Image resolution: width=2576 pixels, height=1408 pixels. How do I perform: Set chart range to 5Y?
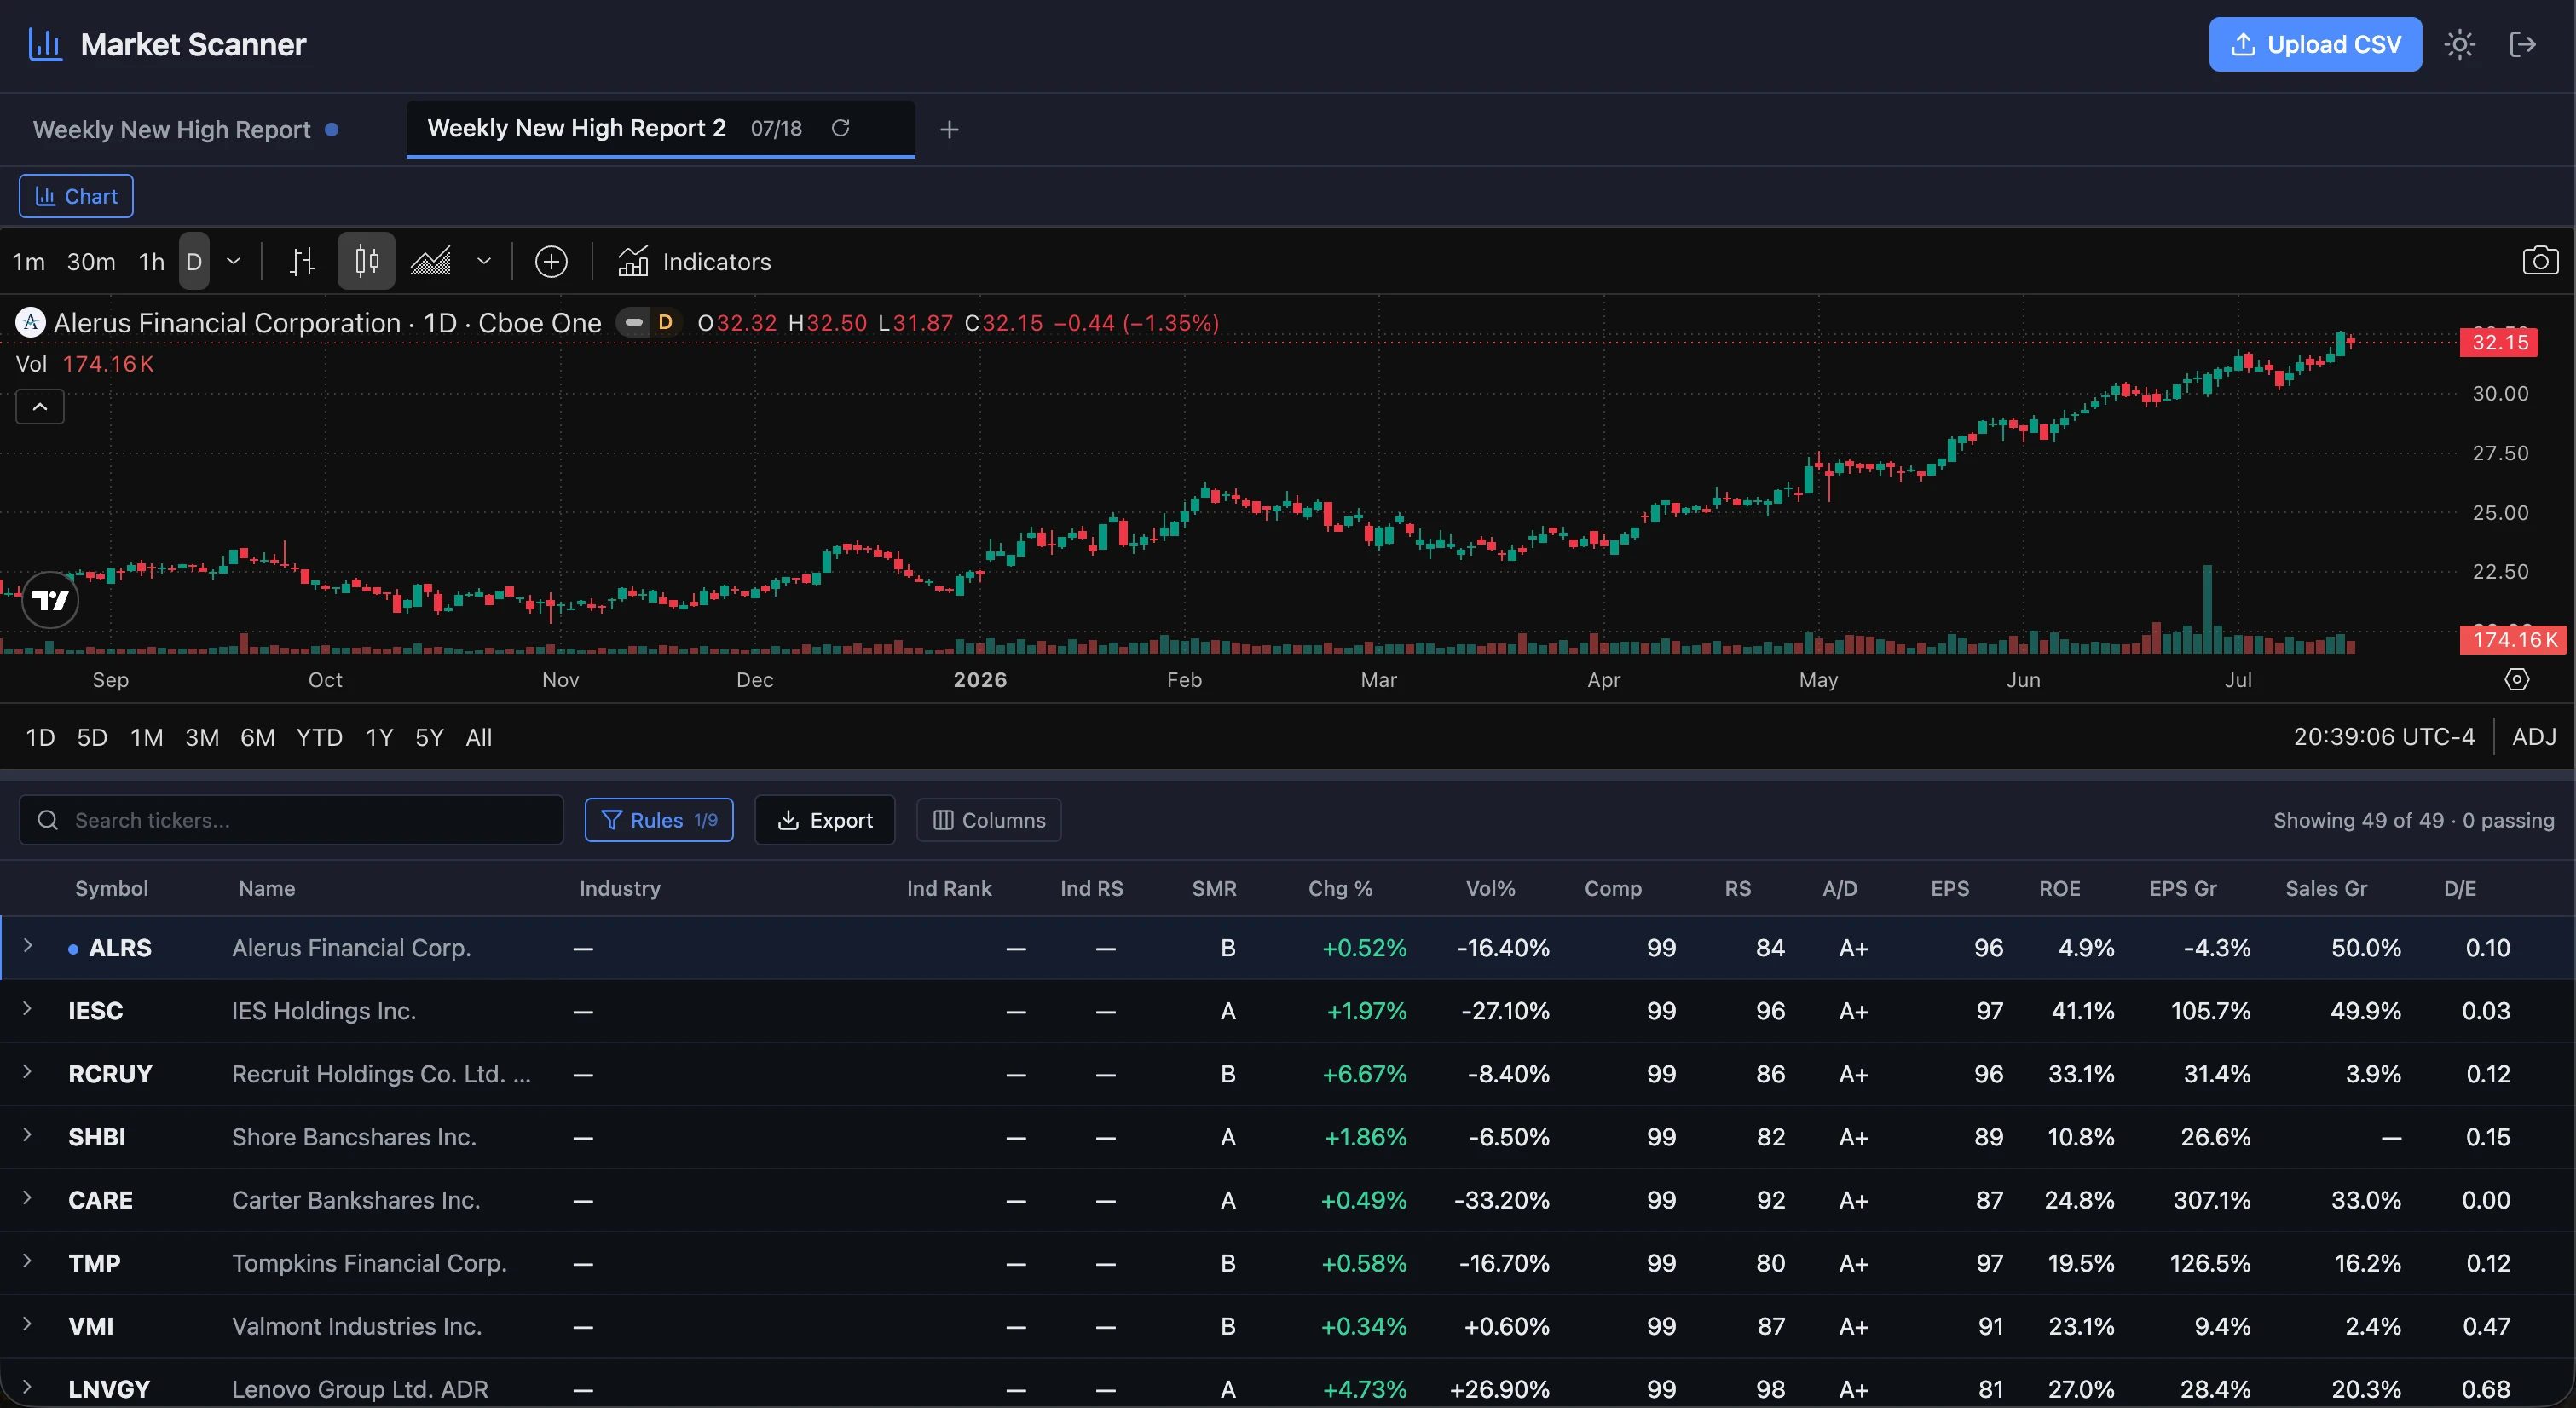(430, 738)
